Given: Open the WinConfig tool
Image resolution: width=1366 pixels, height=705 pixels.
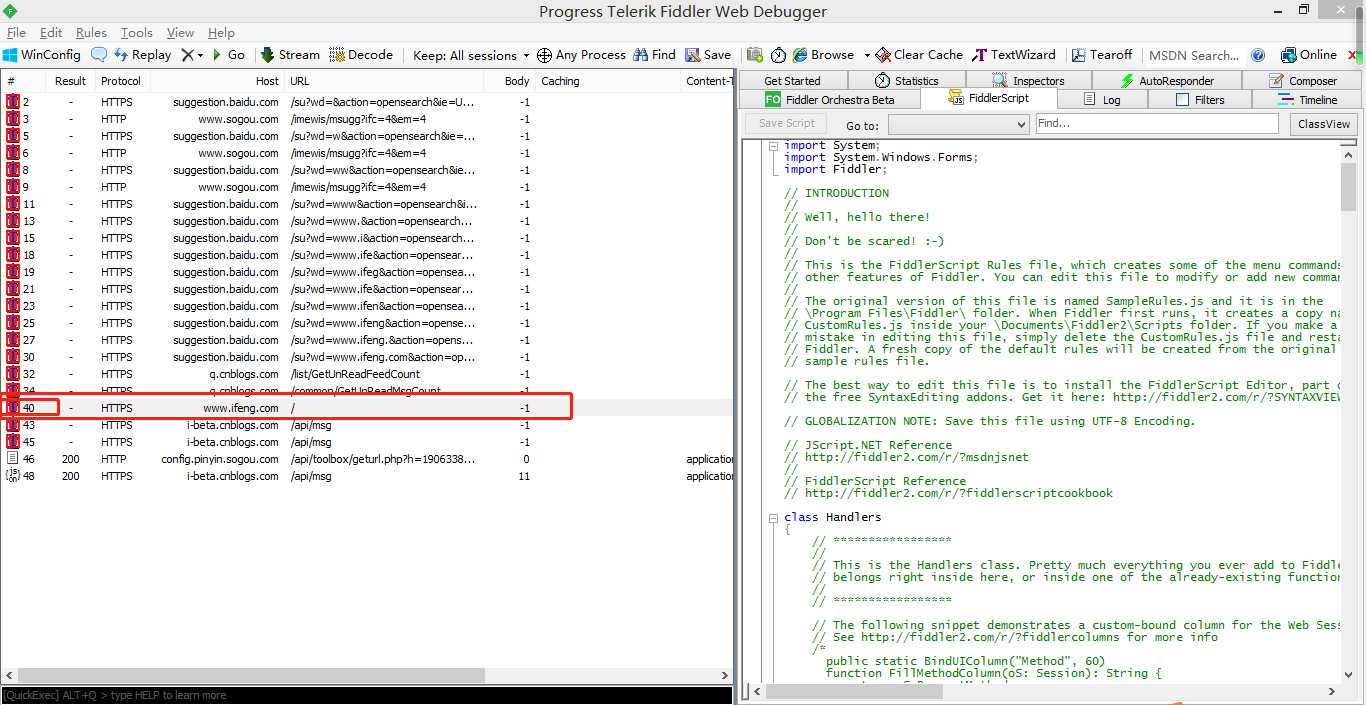Looking at the screenshot, I should [42, 55].
